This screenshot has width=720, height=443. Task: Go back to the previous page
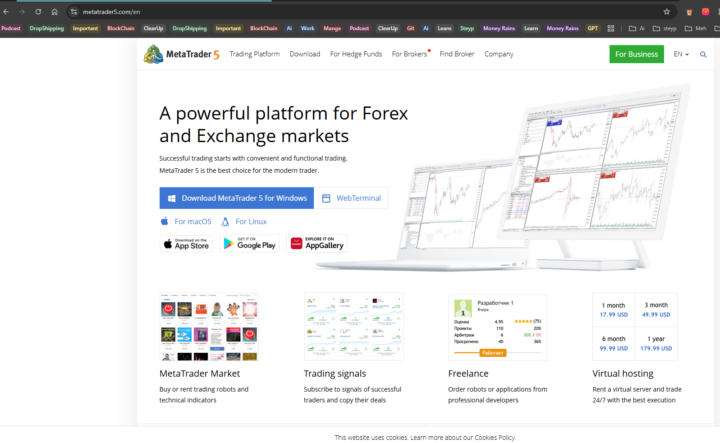(x=6, y=12)
